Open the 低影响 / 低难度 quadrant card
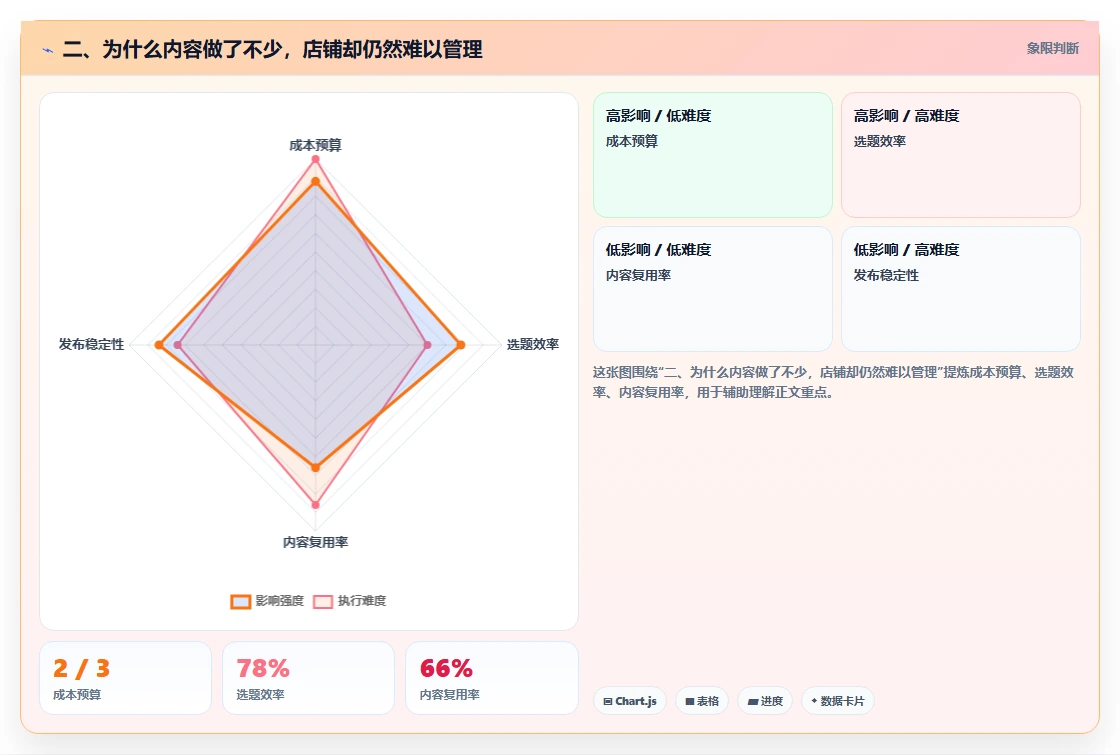 713,289
